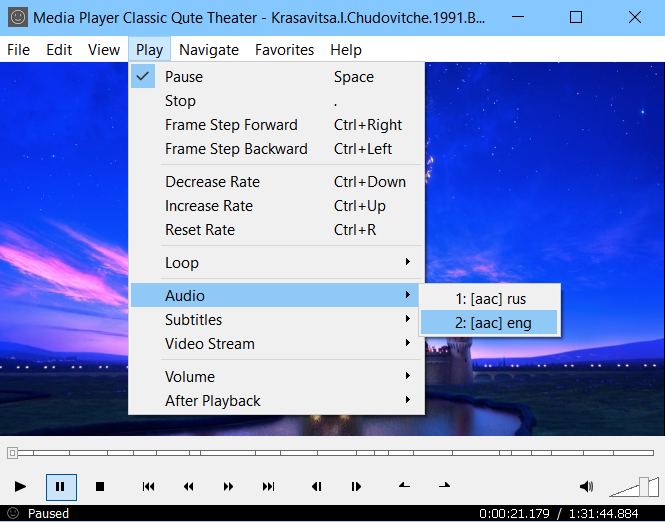Open the Navigate menu
The height and width of the screenshot is (522, 665).
pos(209,50)
